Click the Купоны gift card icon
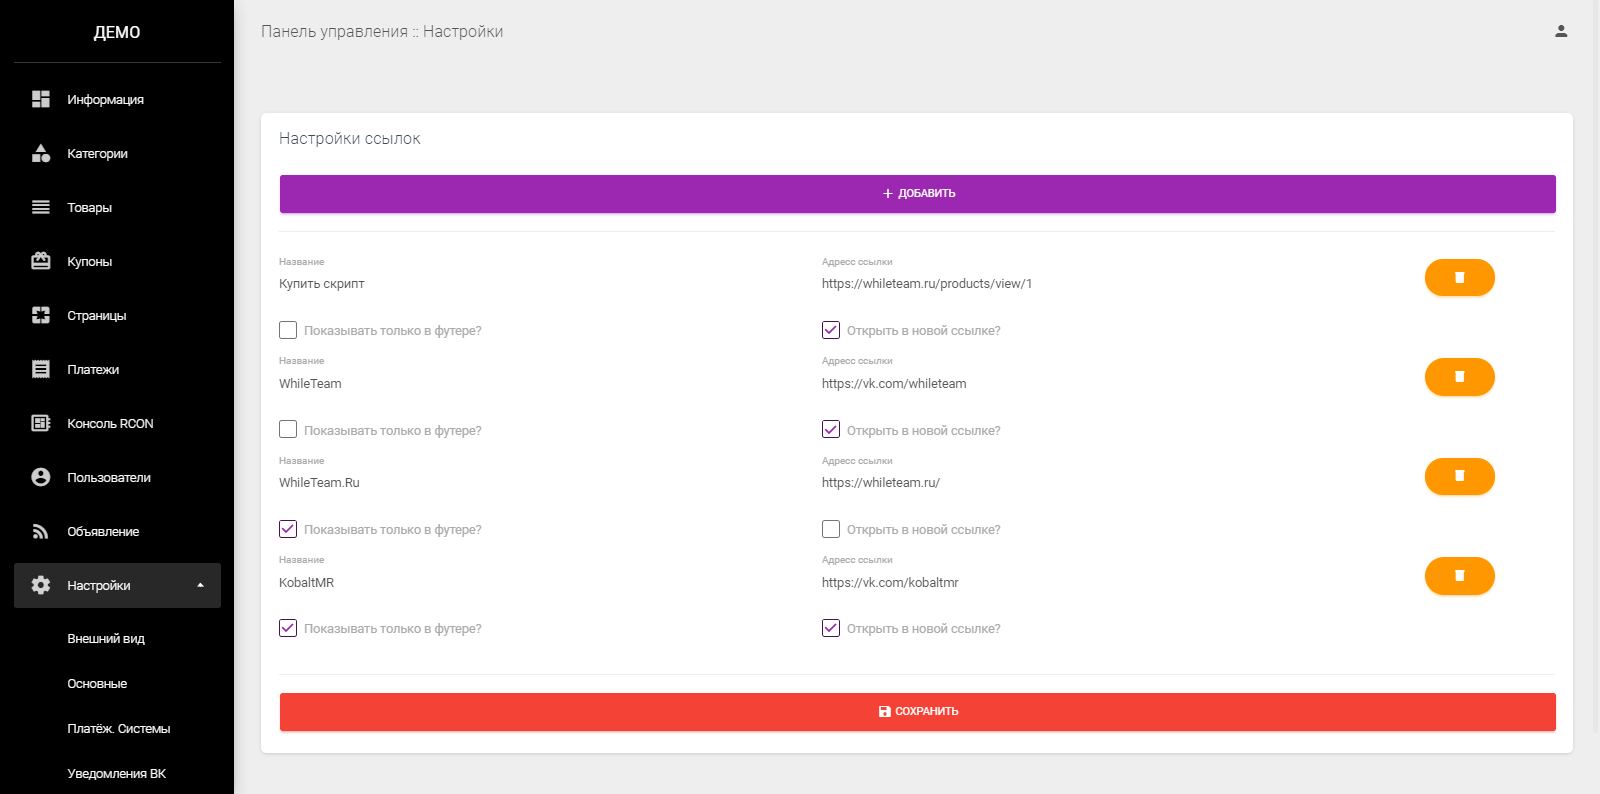The width and height of the screenshot is (1600, 794). (41, 261)
